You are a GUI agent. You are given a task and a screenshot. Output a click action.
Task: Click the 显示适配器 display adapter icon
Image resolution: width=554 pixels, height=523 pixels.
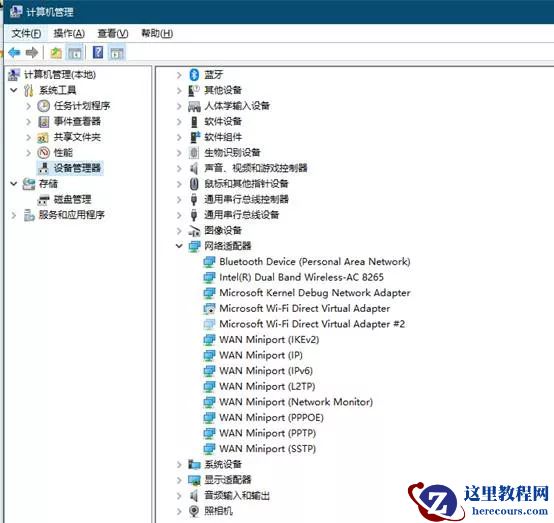click(x=194, y=480)
